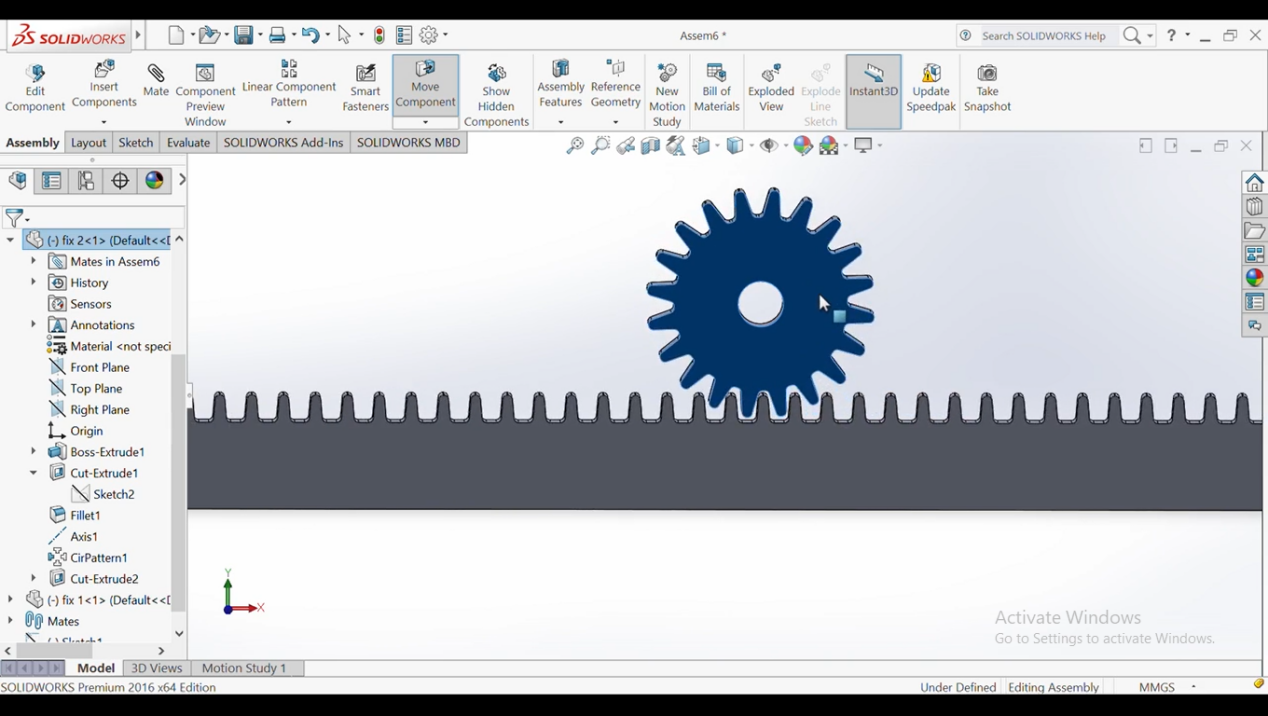Click Update Speedpak

tap(931, 89)
